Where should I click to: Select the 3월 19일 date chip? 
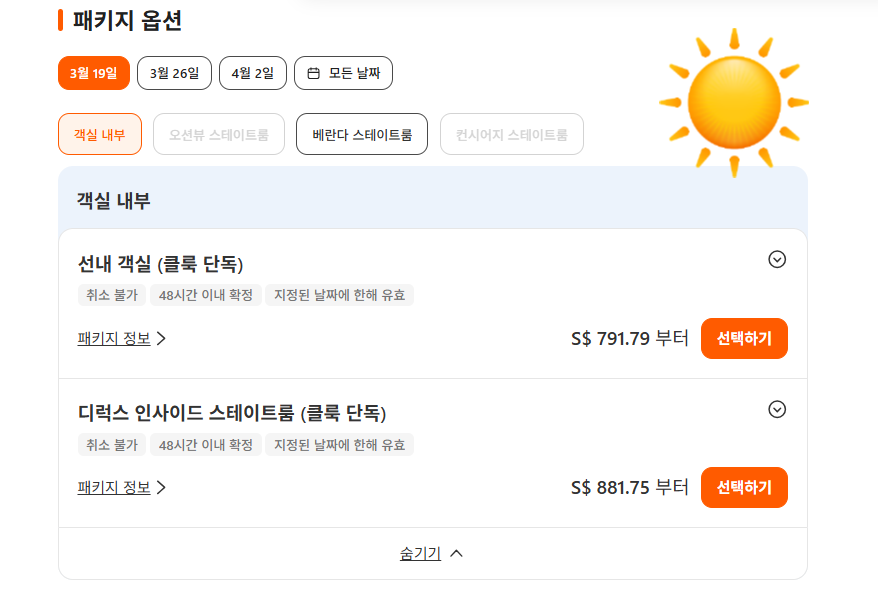pos(94,73)
